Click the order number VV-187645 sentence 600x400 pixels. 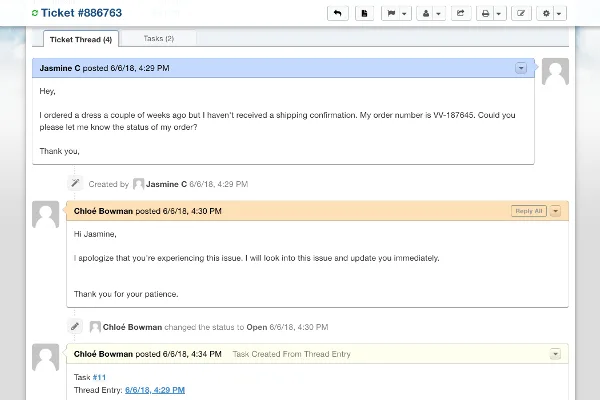[417, 115]
